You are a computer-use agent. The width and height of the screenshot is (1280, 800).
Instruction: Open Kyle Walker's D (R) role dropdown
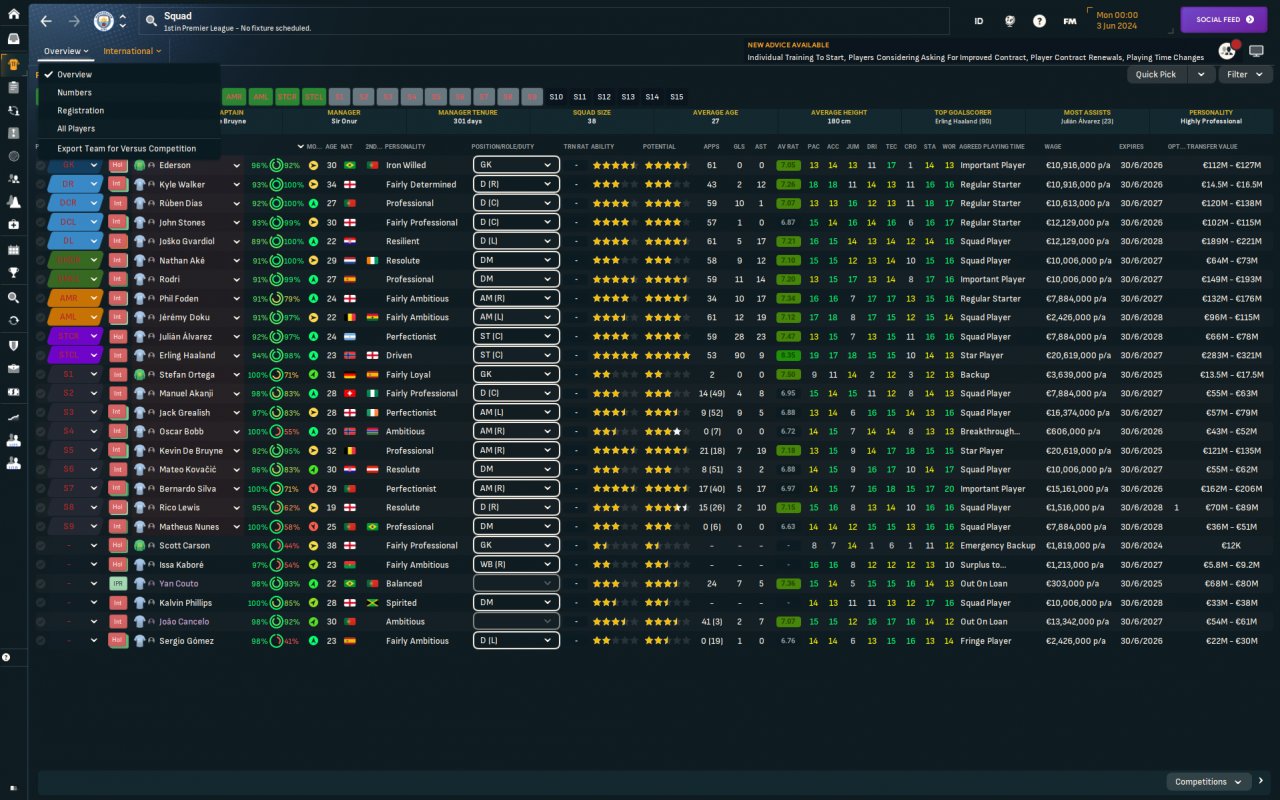(x=516, y=184)
